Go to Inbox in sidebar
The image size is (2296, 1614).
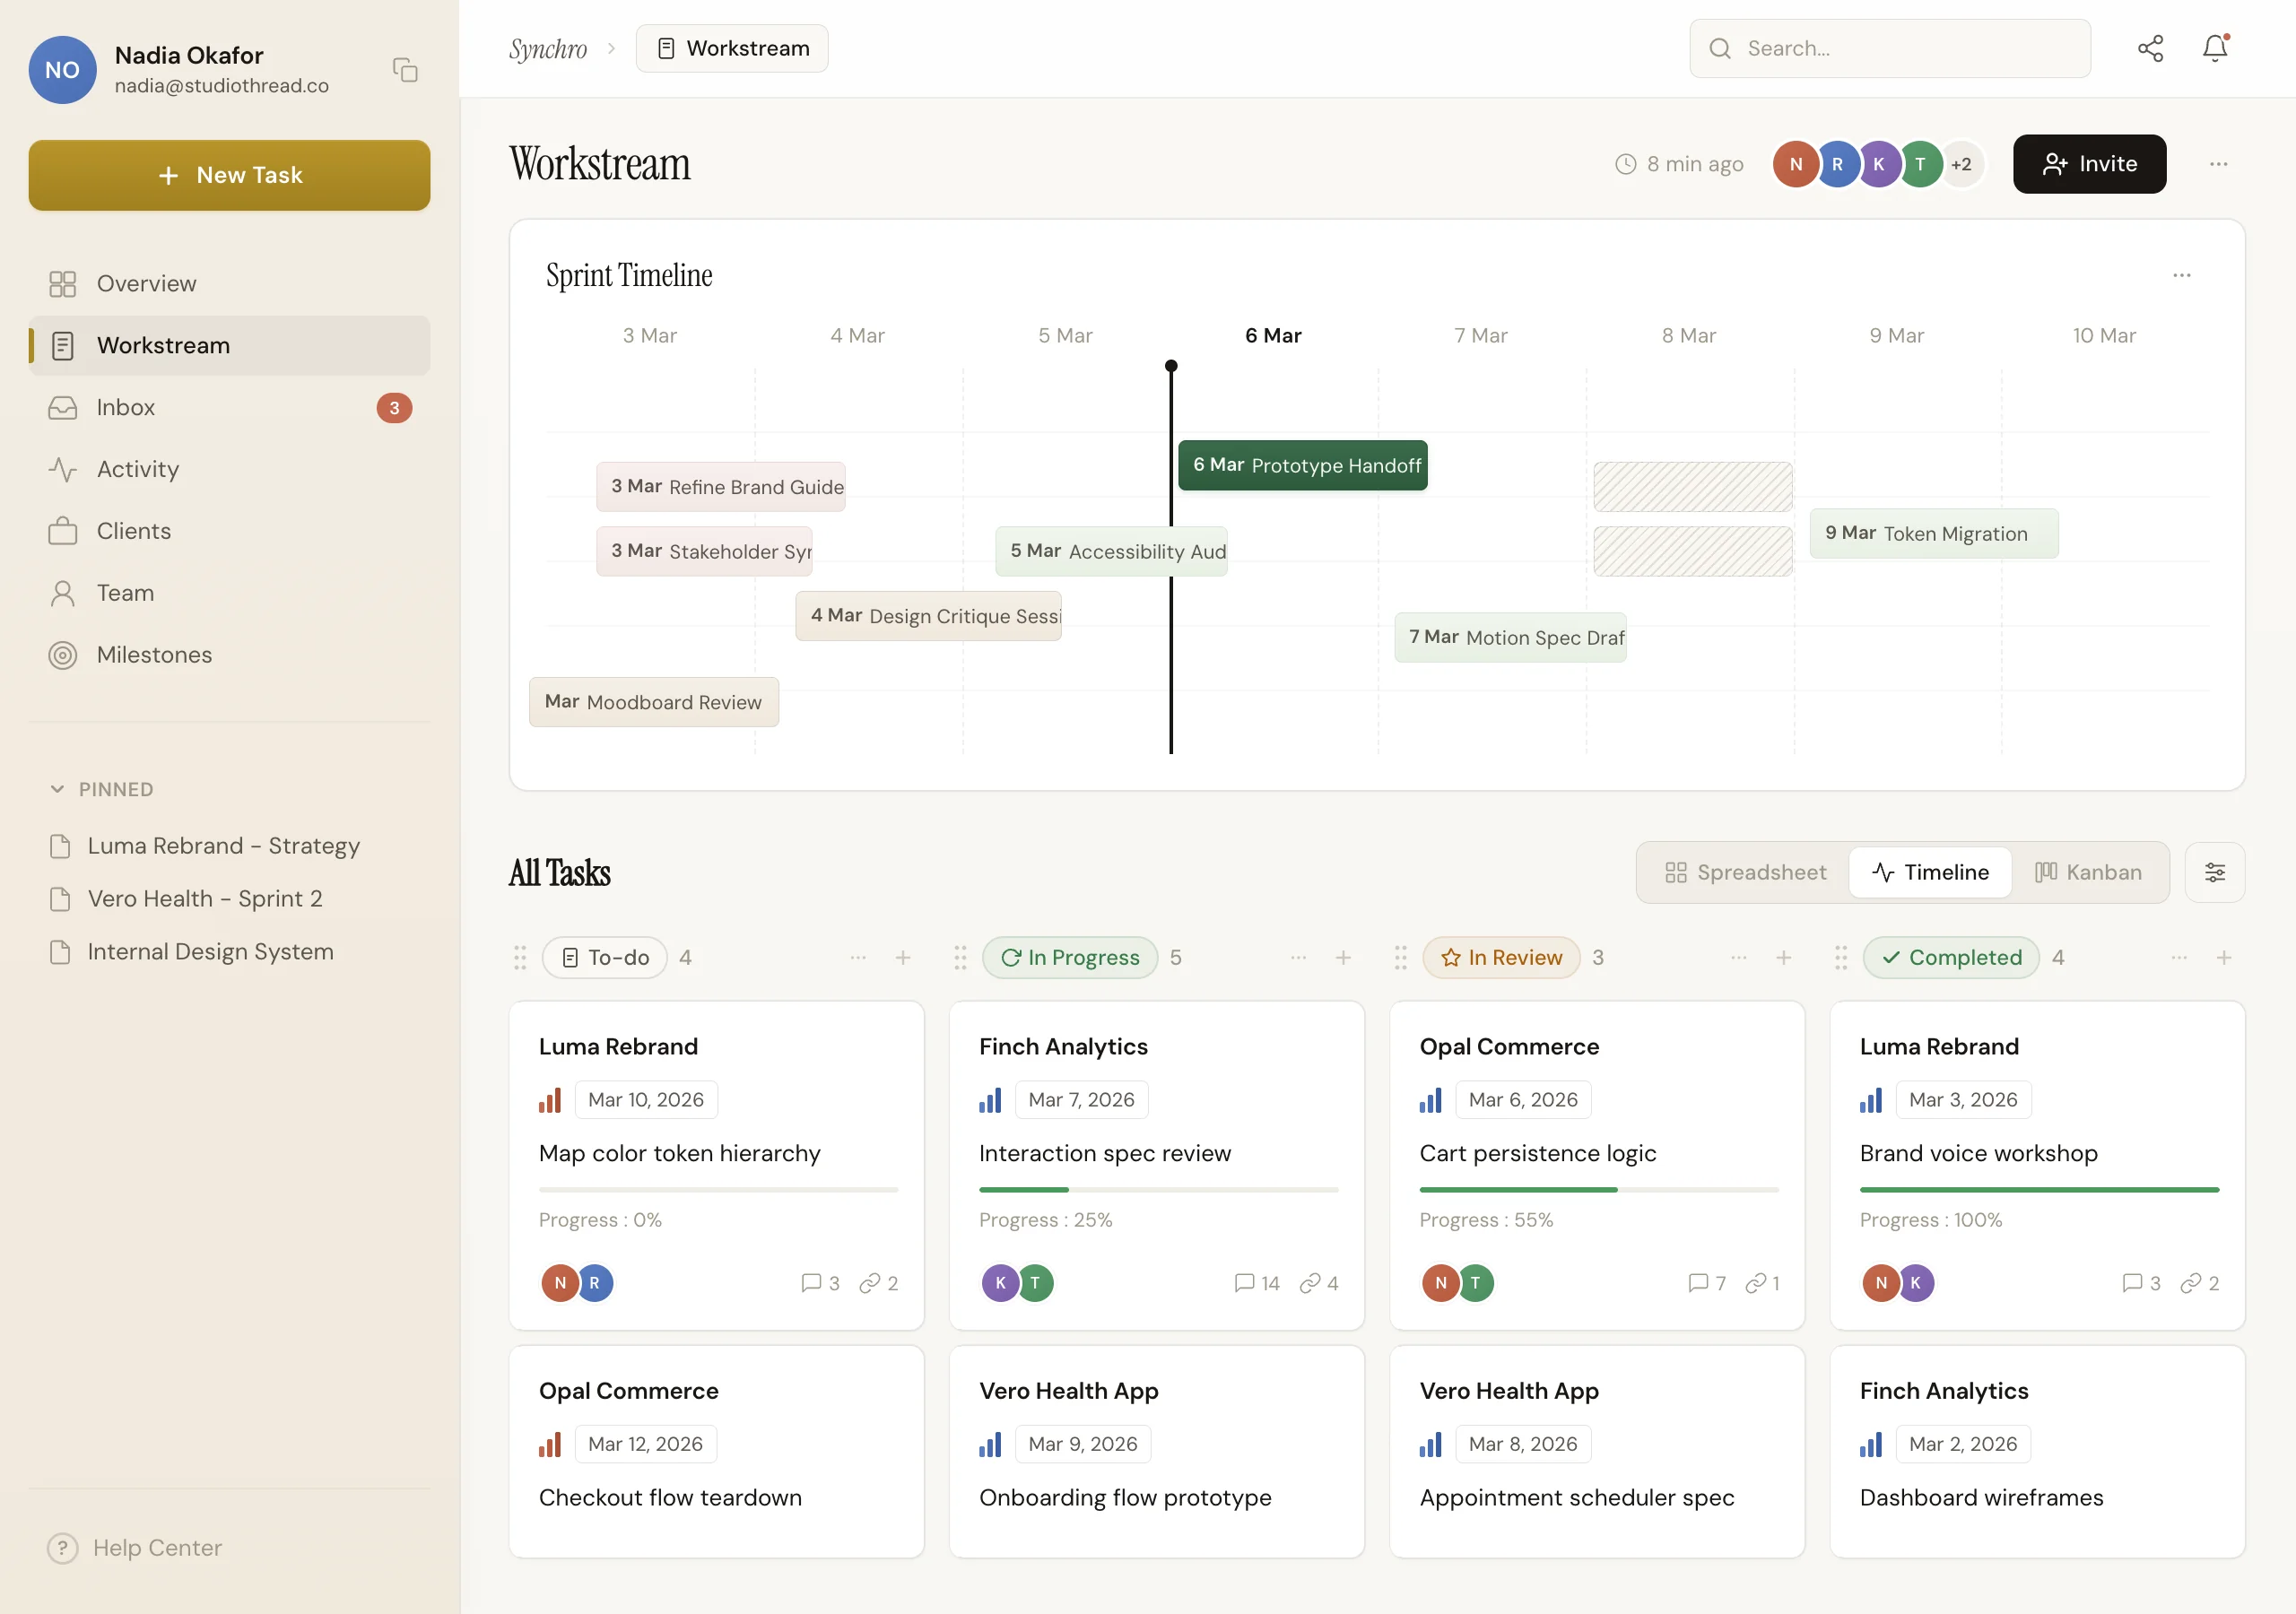pyautogui.click(x=126, y=407)
